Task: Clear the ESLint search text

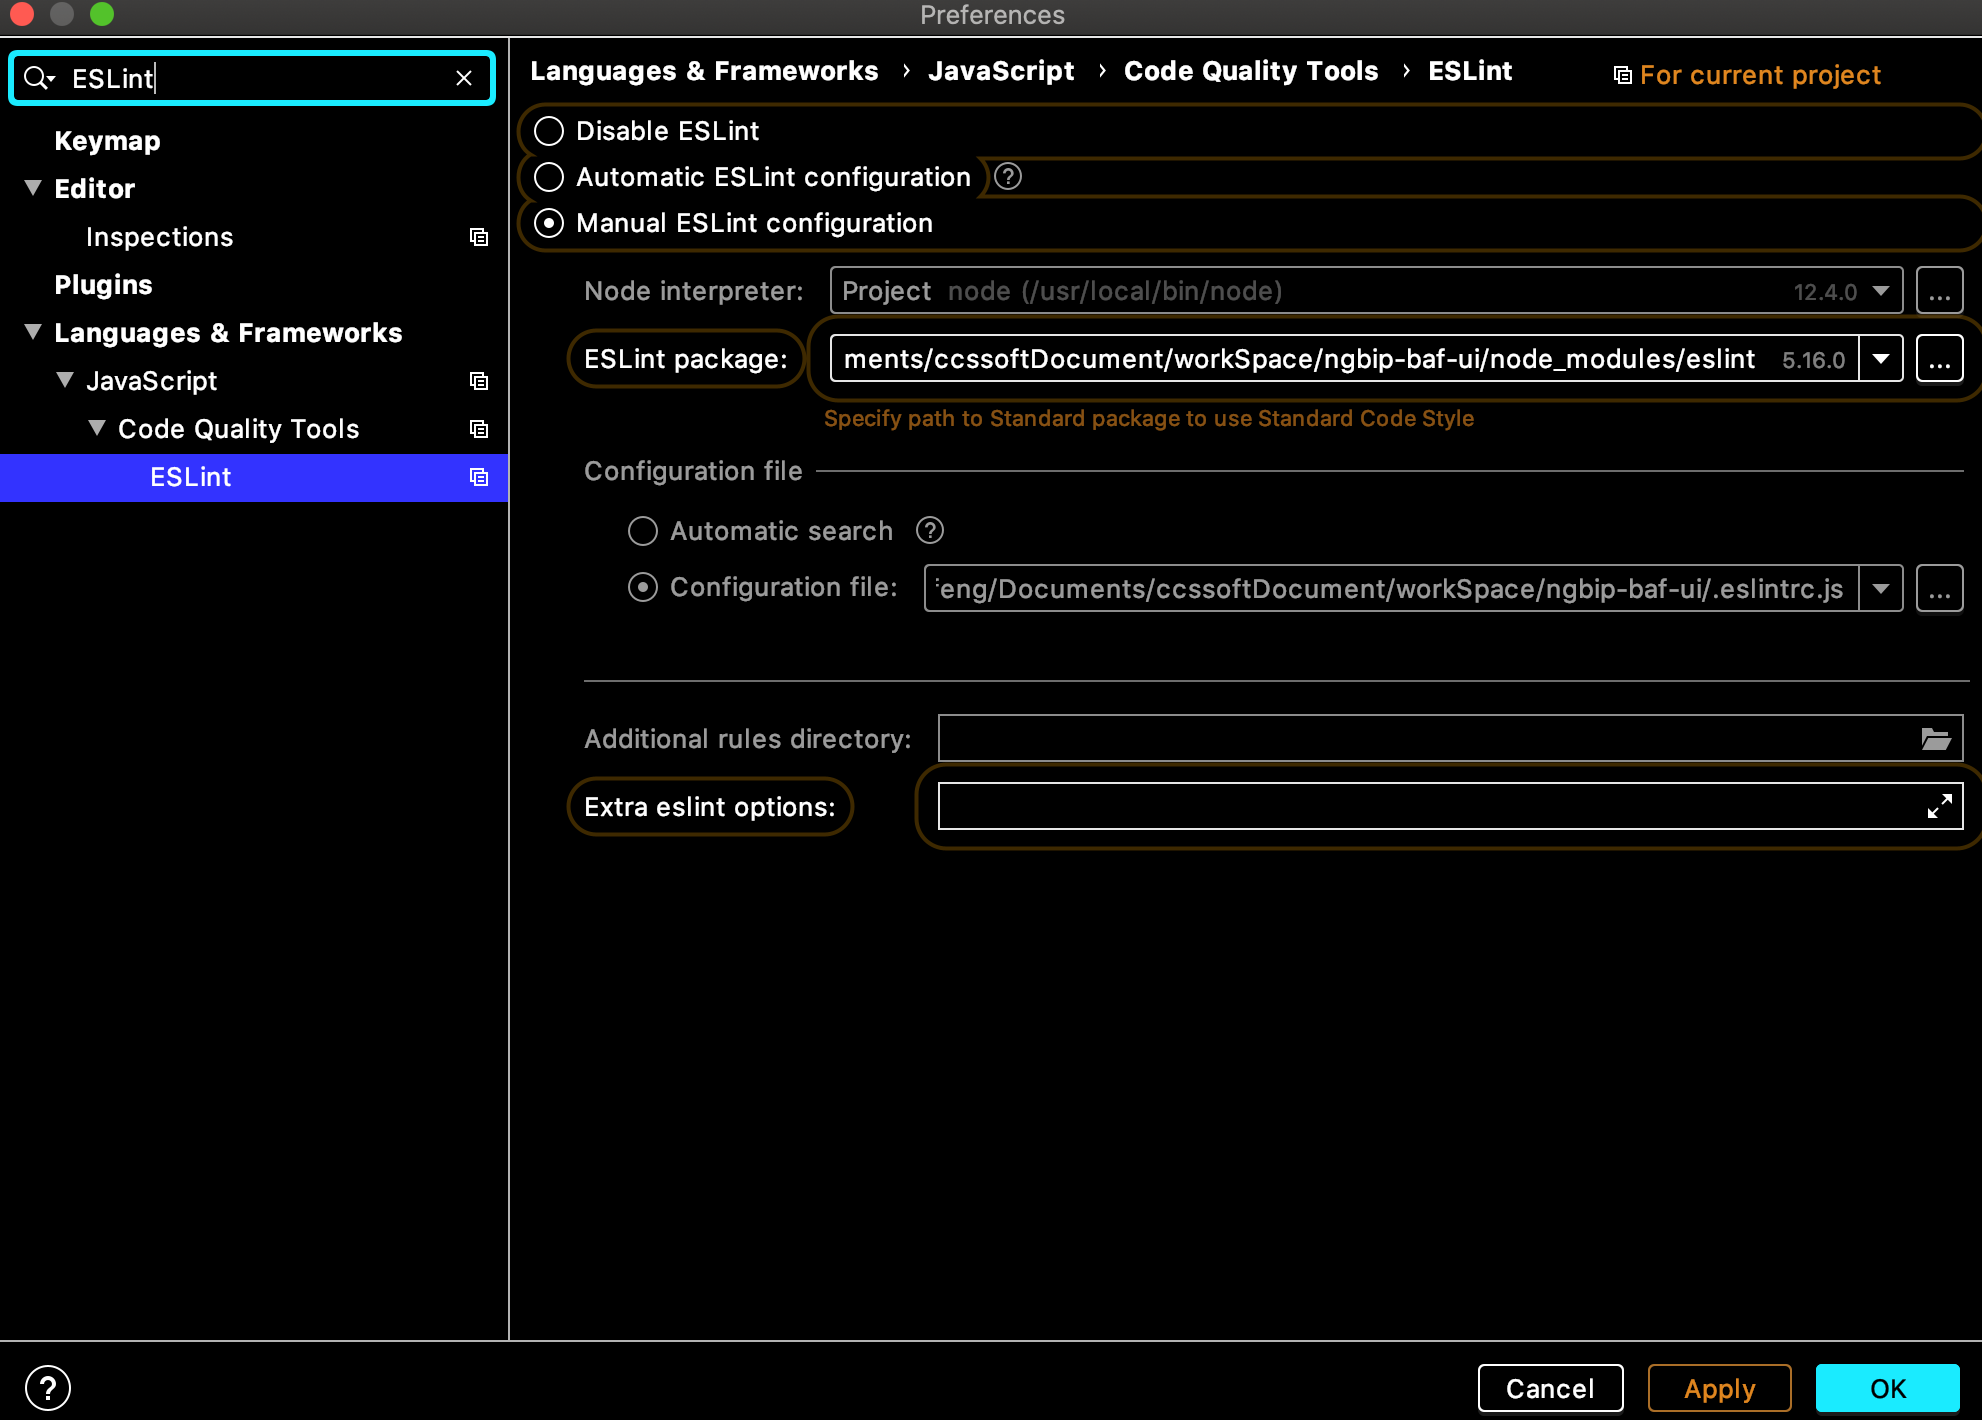Action: click(464, 78)
